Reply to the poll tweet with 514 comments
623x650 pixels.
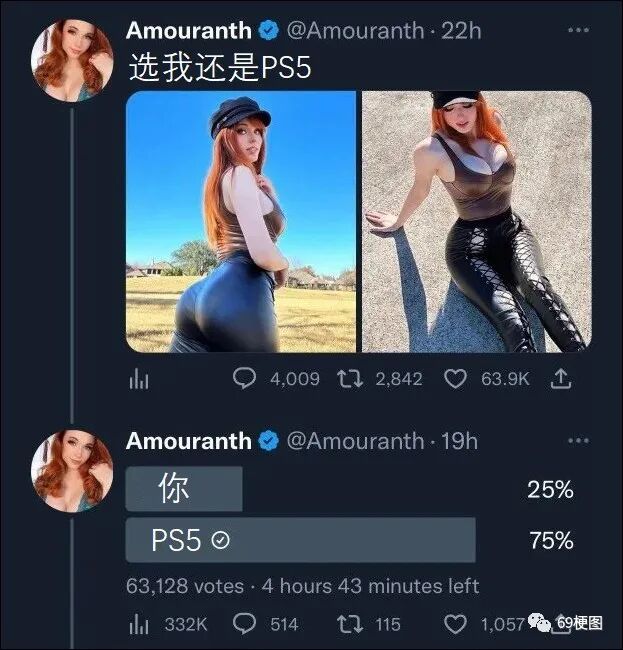265,624
